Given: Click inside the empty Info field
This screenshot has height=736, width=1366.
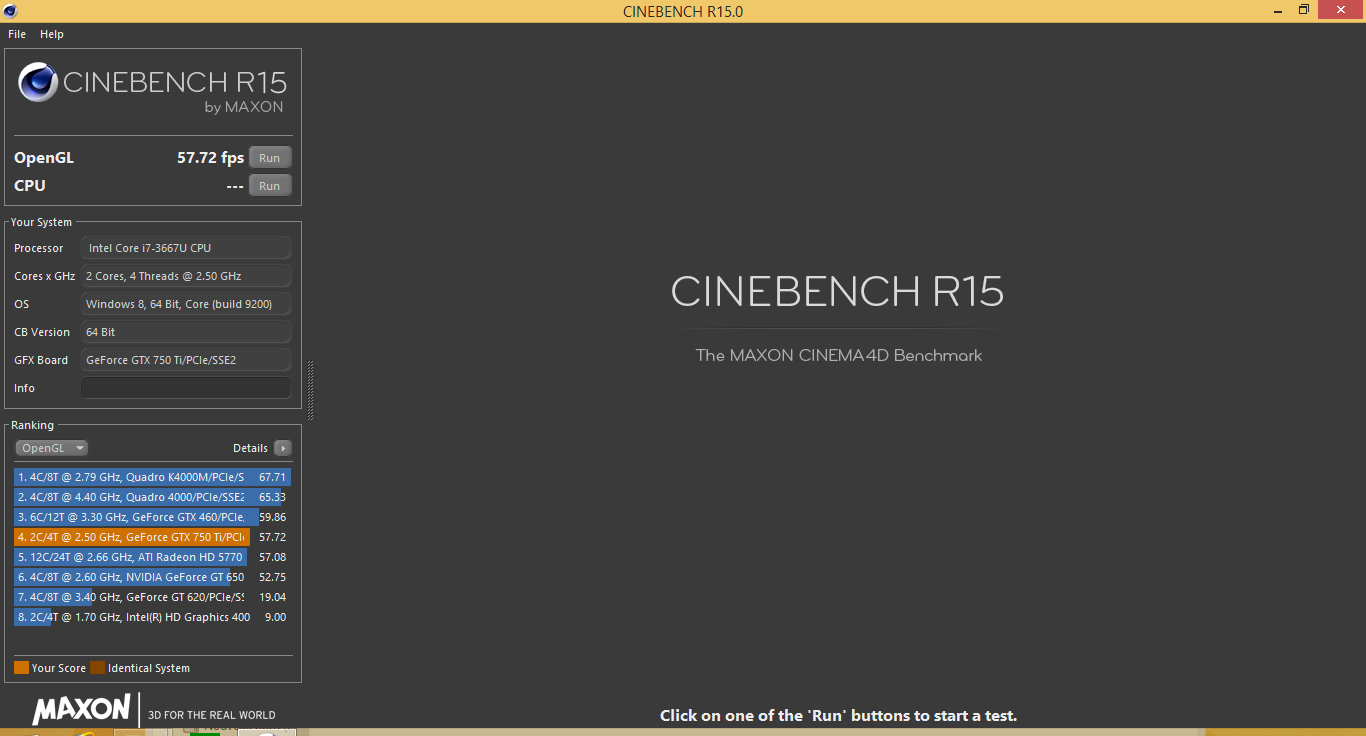Looking at the screenshot, I should click(186, 388).
